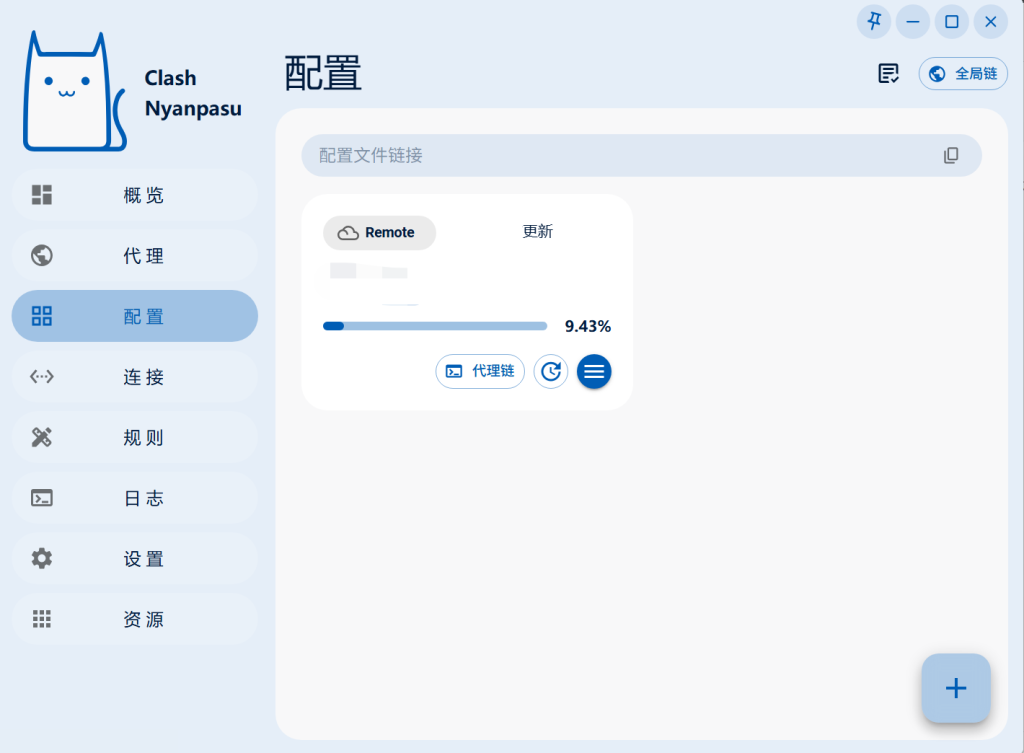Expand the Clash Nyanpasu cat logo area
Image resolution: width=1024 pixels, height=753 pixels.
pos(73,90)
